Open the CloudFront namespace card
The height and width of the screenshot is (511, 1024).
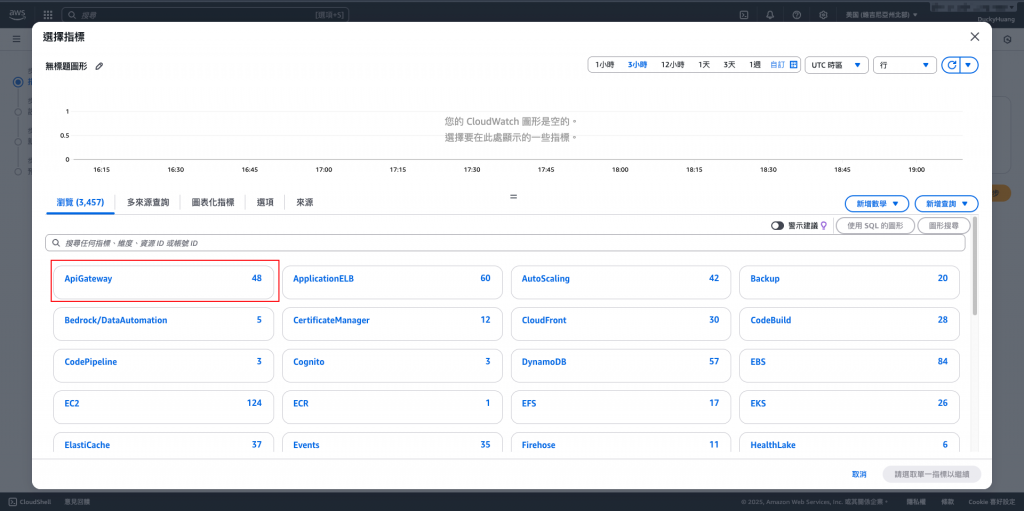tap(621, 323)
